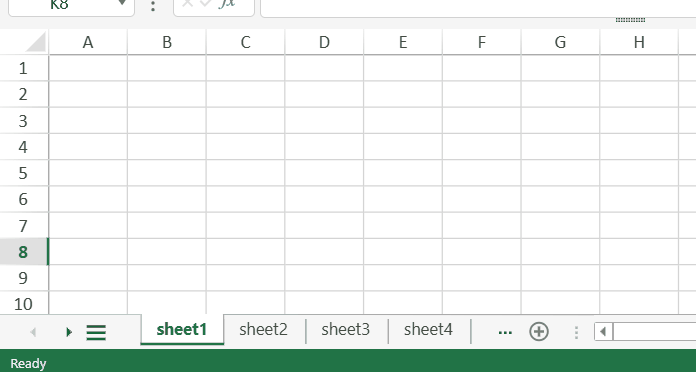
Task: Select row 8 header
Action: click(x=24, y=252)
